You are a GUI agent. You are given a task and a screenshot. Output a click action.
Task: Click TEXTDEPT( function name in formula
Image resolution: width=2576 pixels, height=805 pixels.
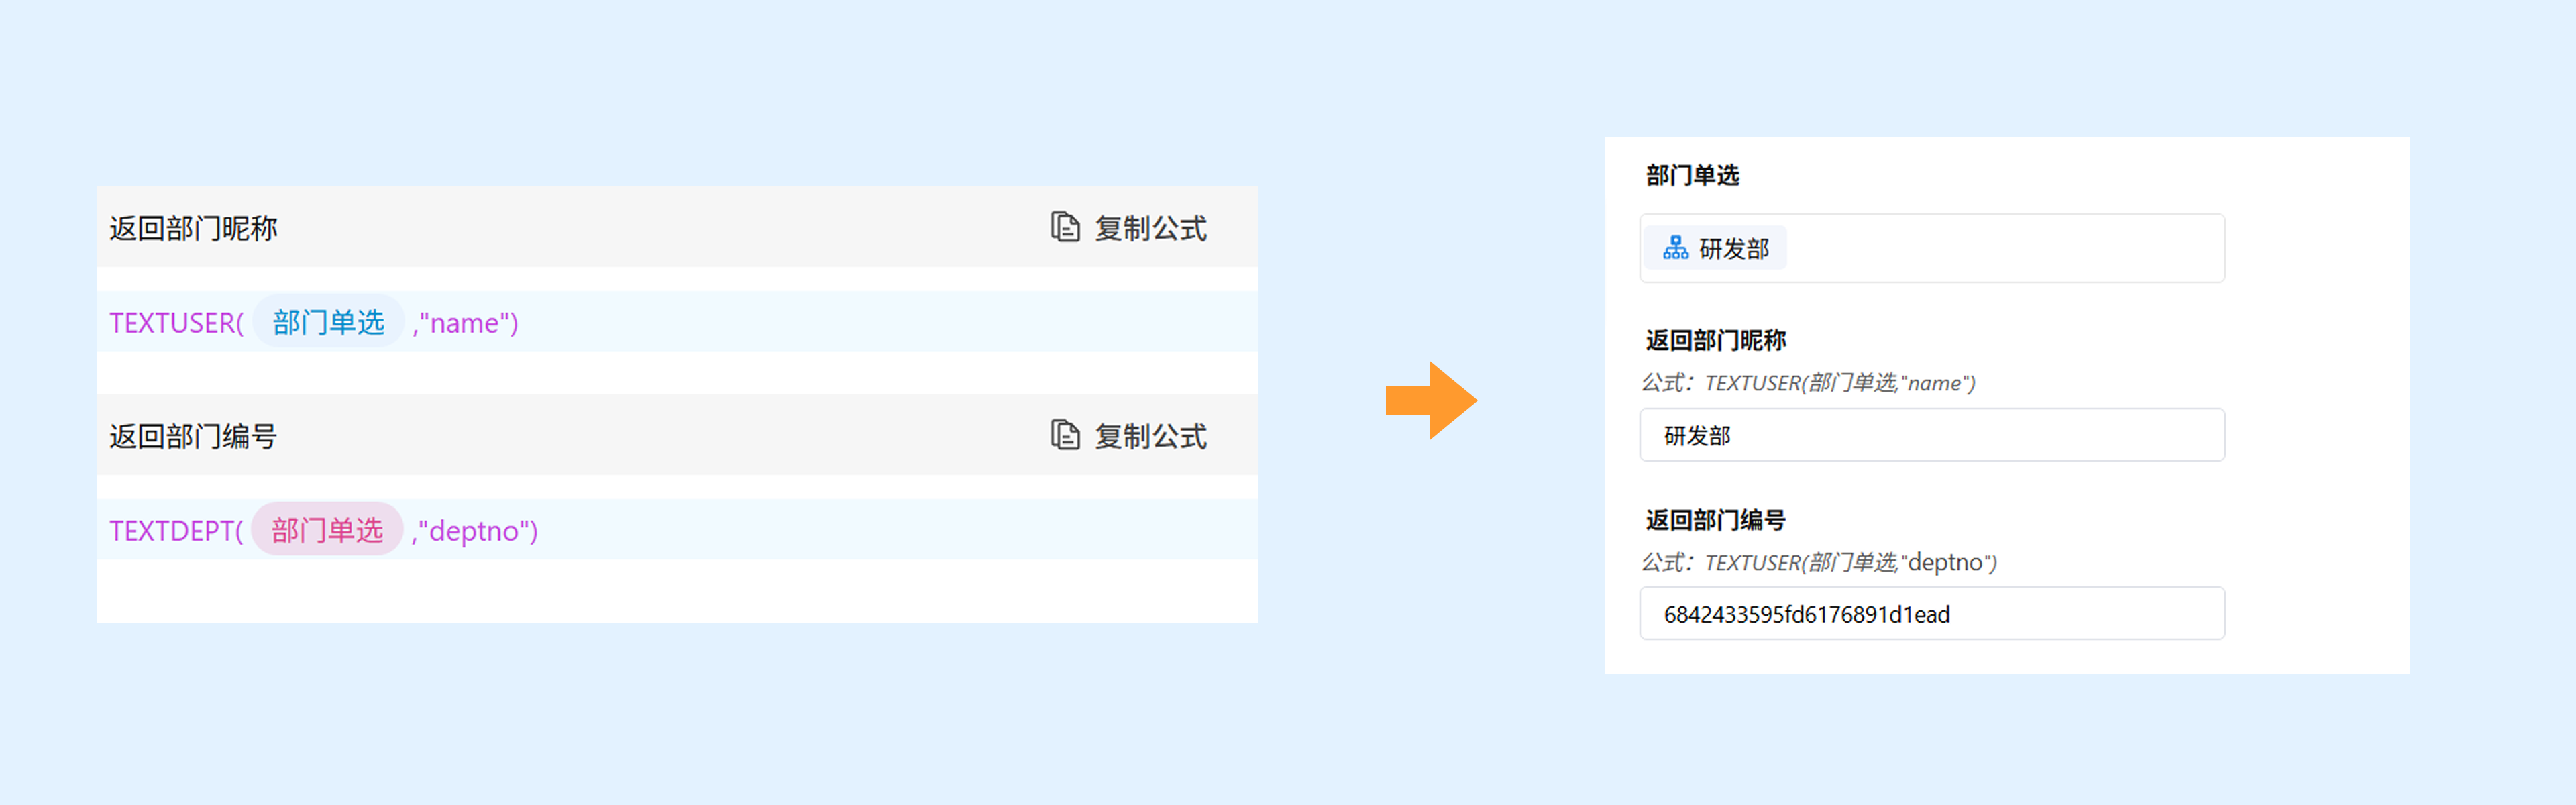pos(176,531)
